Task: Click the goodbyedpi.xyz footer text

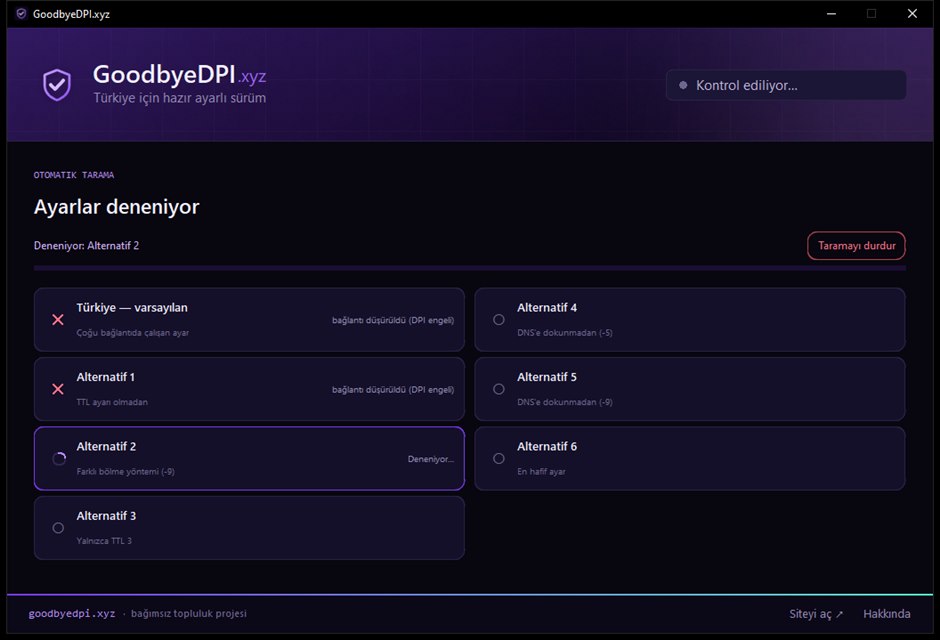Action: pos(72,614)
